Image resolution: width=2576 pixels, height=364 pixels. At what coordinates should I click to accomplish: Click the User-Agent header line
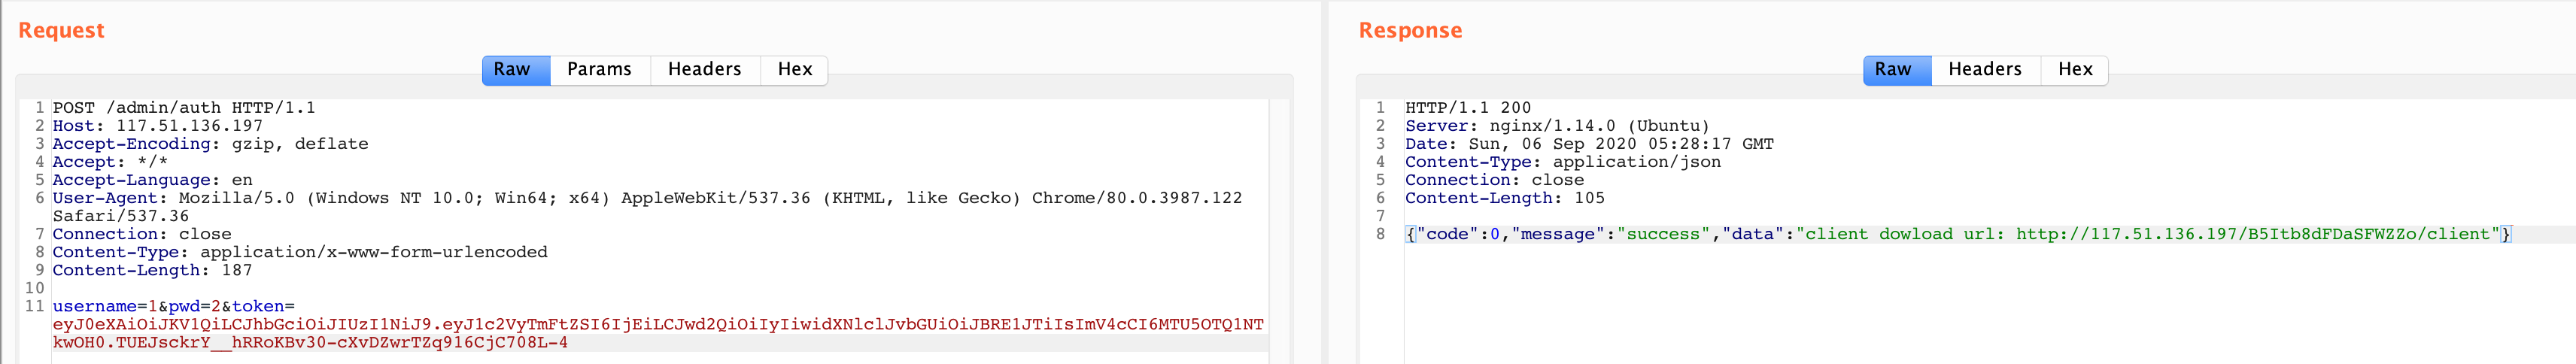point(646,198)
